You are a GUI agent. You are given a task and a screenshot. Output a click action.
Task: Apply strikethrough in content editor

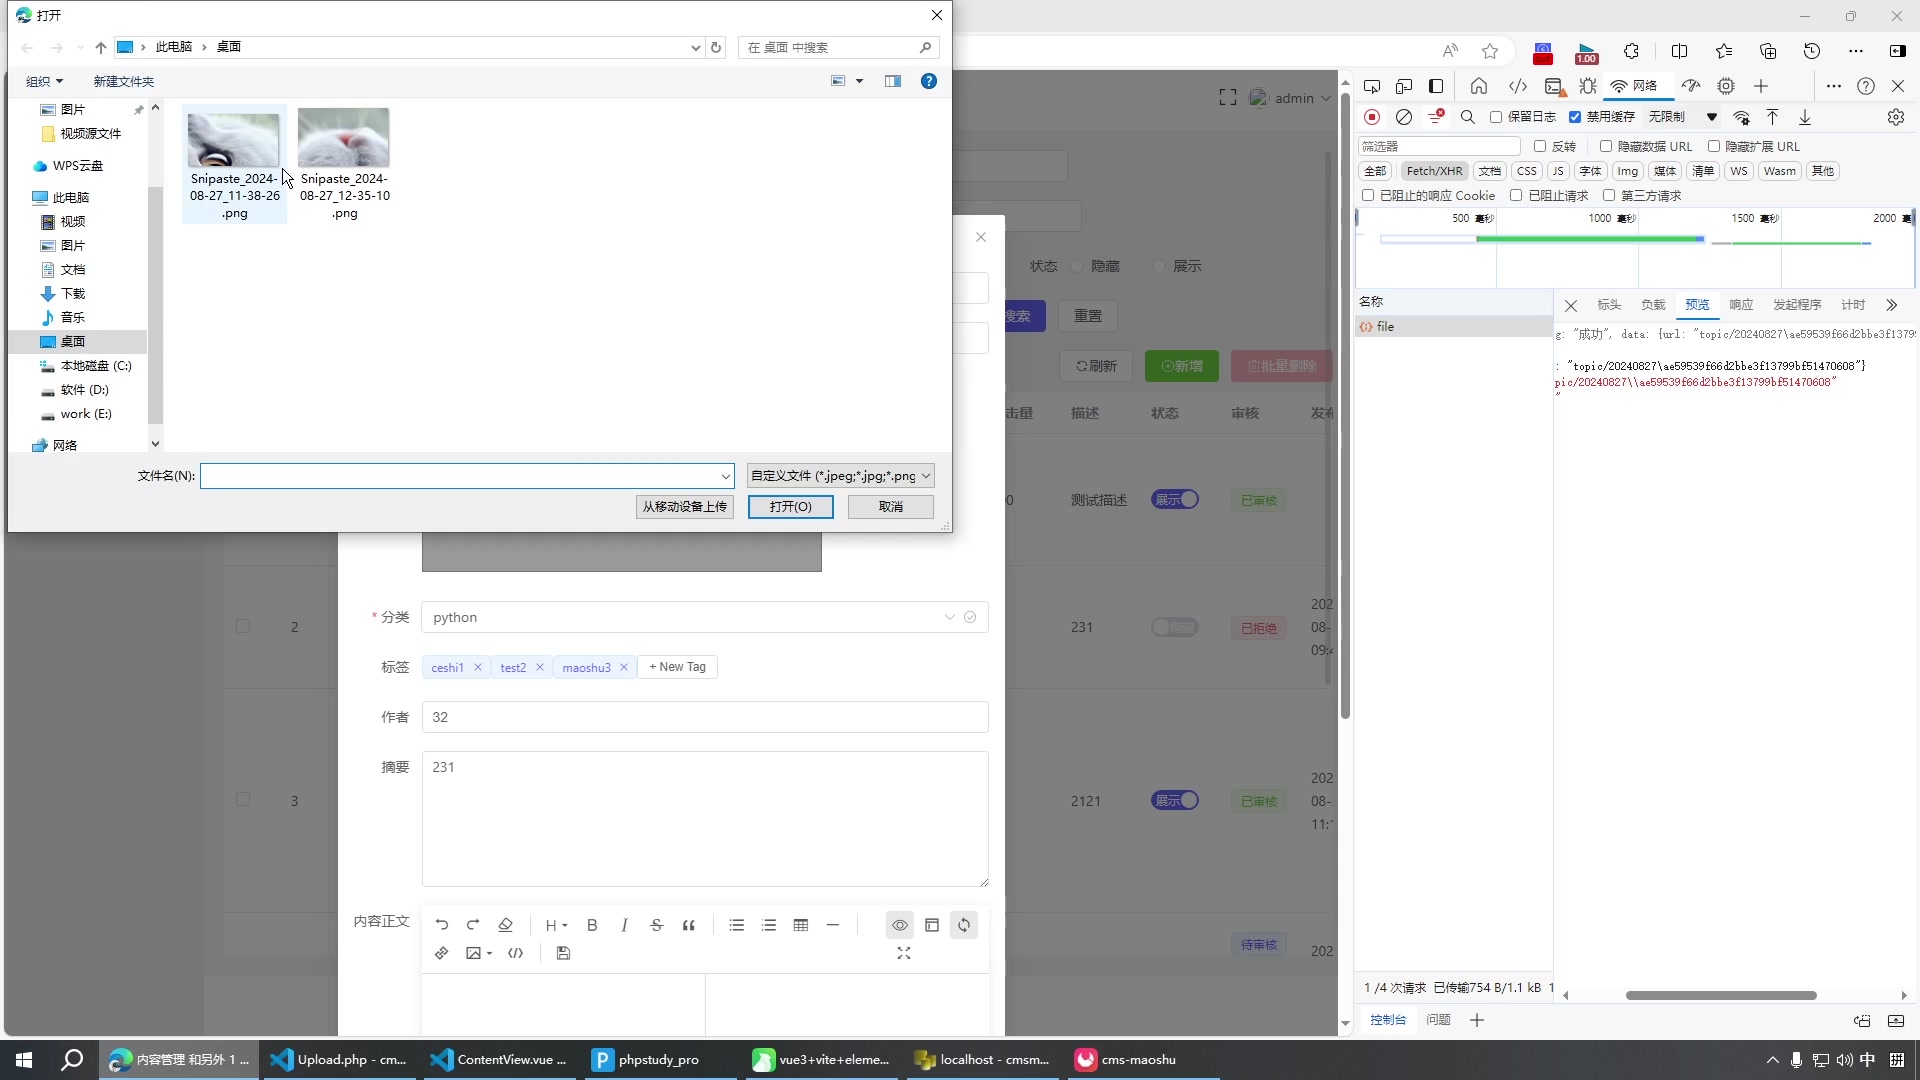click(656, 925)
